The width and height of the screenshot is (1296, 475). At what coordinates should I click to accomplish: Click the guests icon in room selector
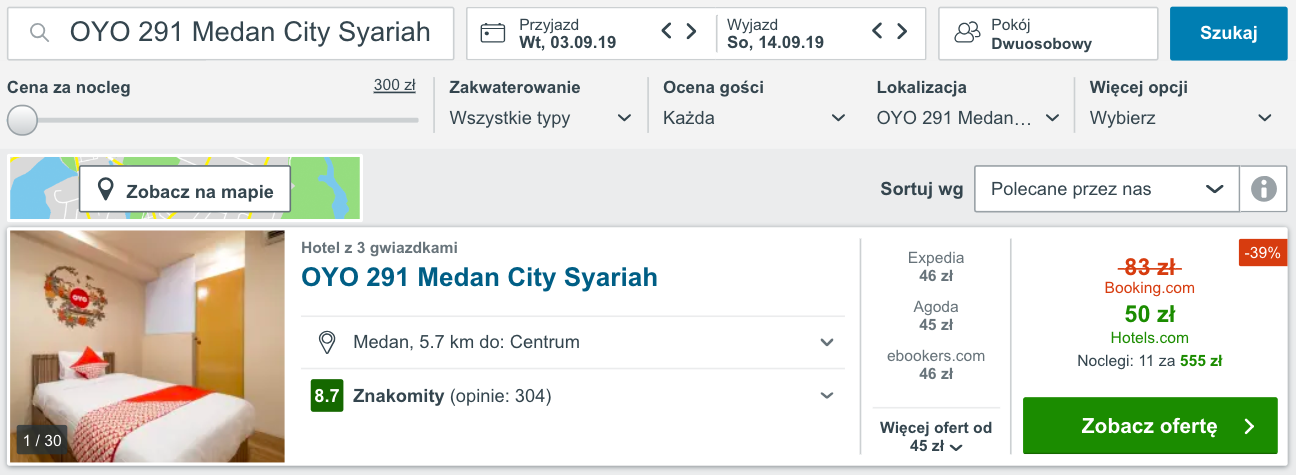(x=968, y=33)
